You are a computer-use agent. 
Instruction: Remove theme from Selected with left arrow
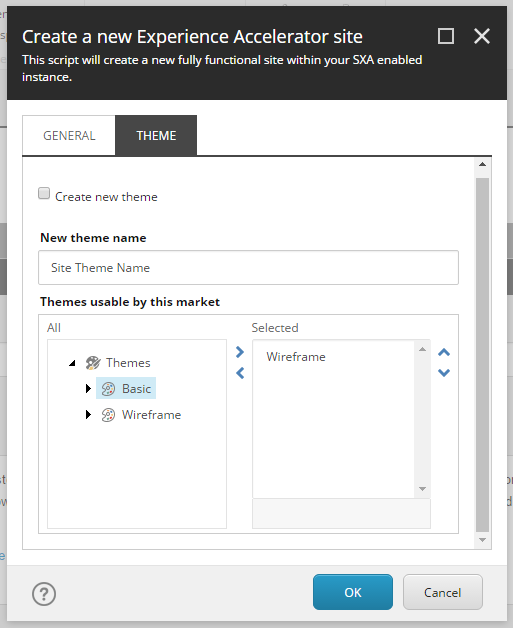tap(240, 373)
